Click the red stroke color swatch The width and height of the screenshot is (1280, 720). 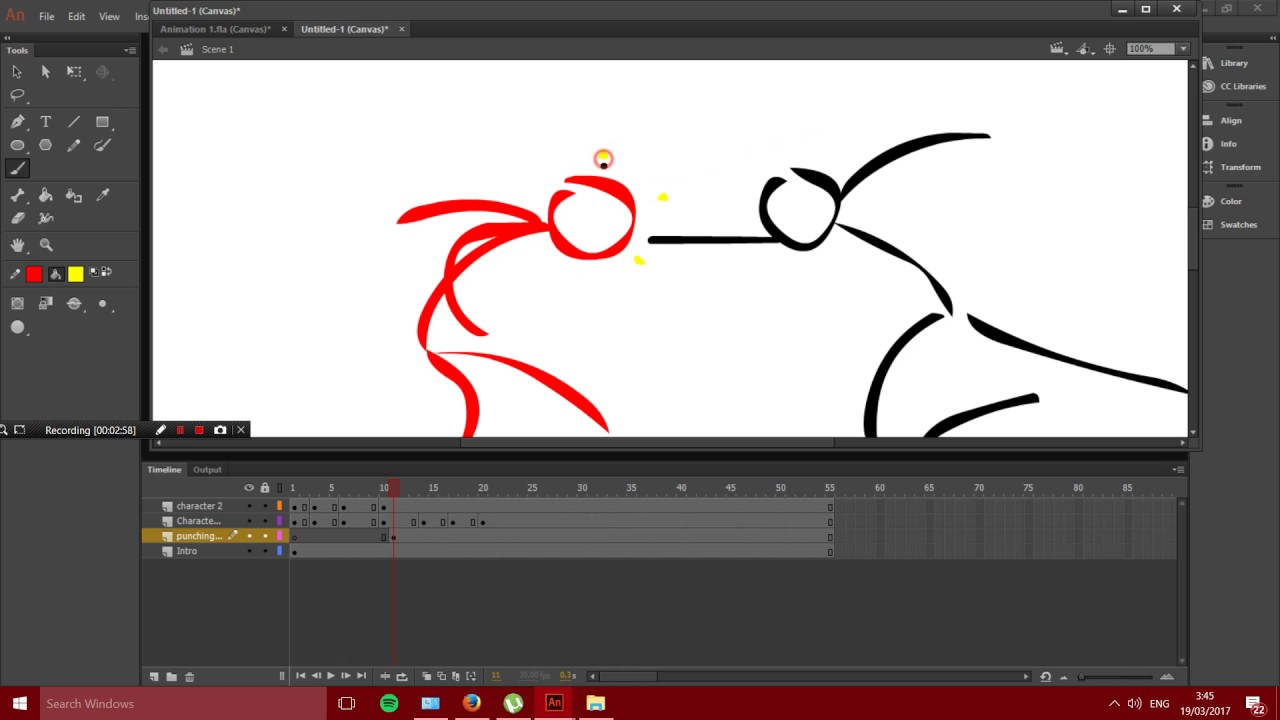[x=34, y=274]
